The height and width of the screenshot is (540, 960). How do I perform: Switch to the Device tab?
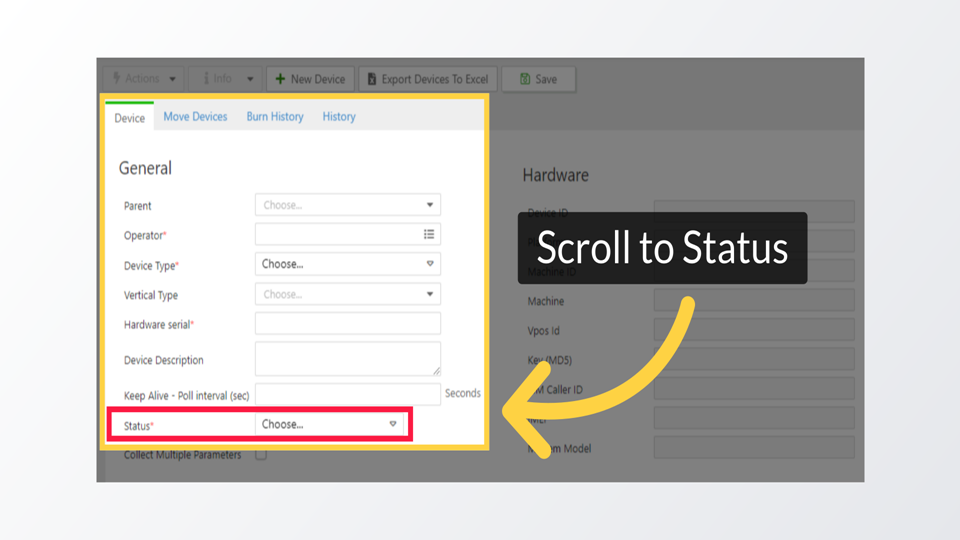click(130, 118)
